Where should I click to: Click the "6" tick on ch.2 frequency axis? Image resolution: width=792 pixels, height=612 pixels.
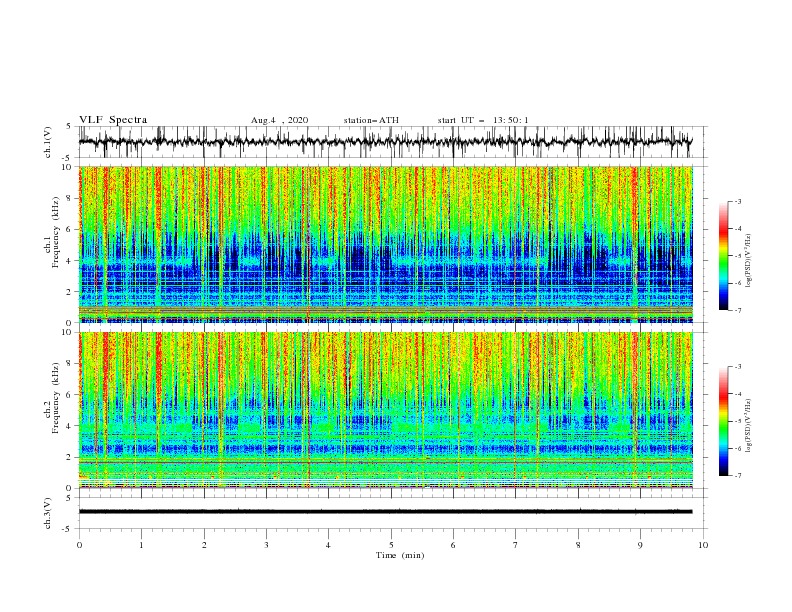69,395
